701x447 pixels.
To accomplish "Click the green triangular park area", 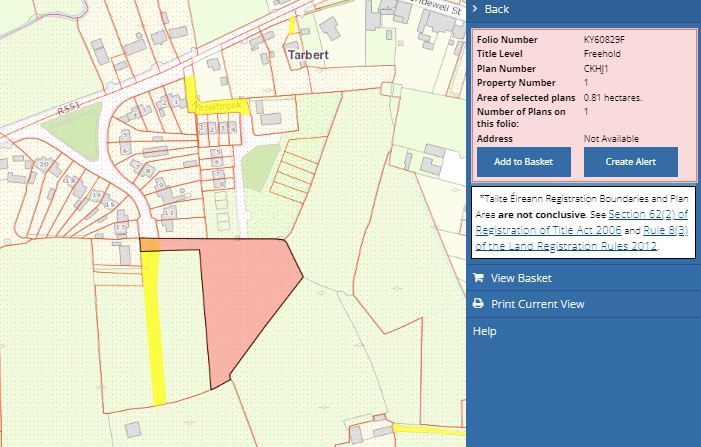I will [71, 130].
